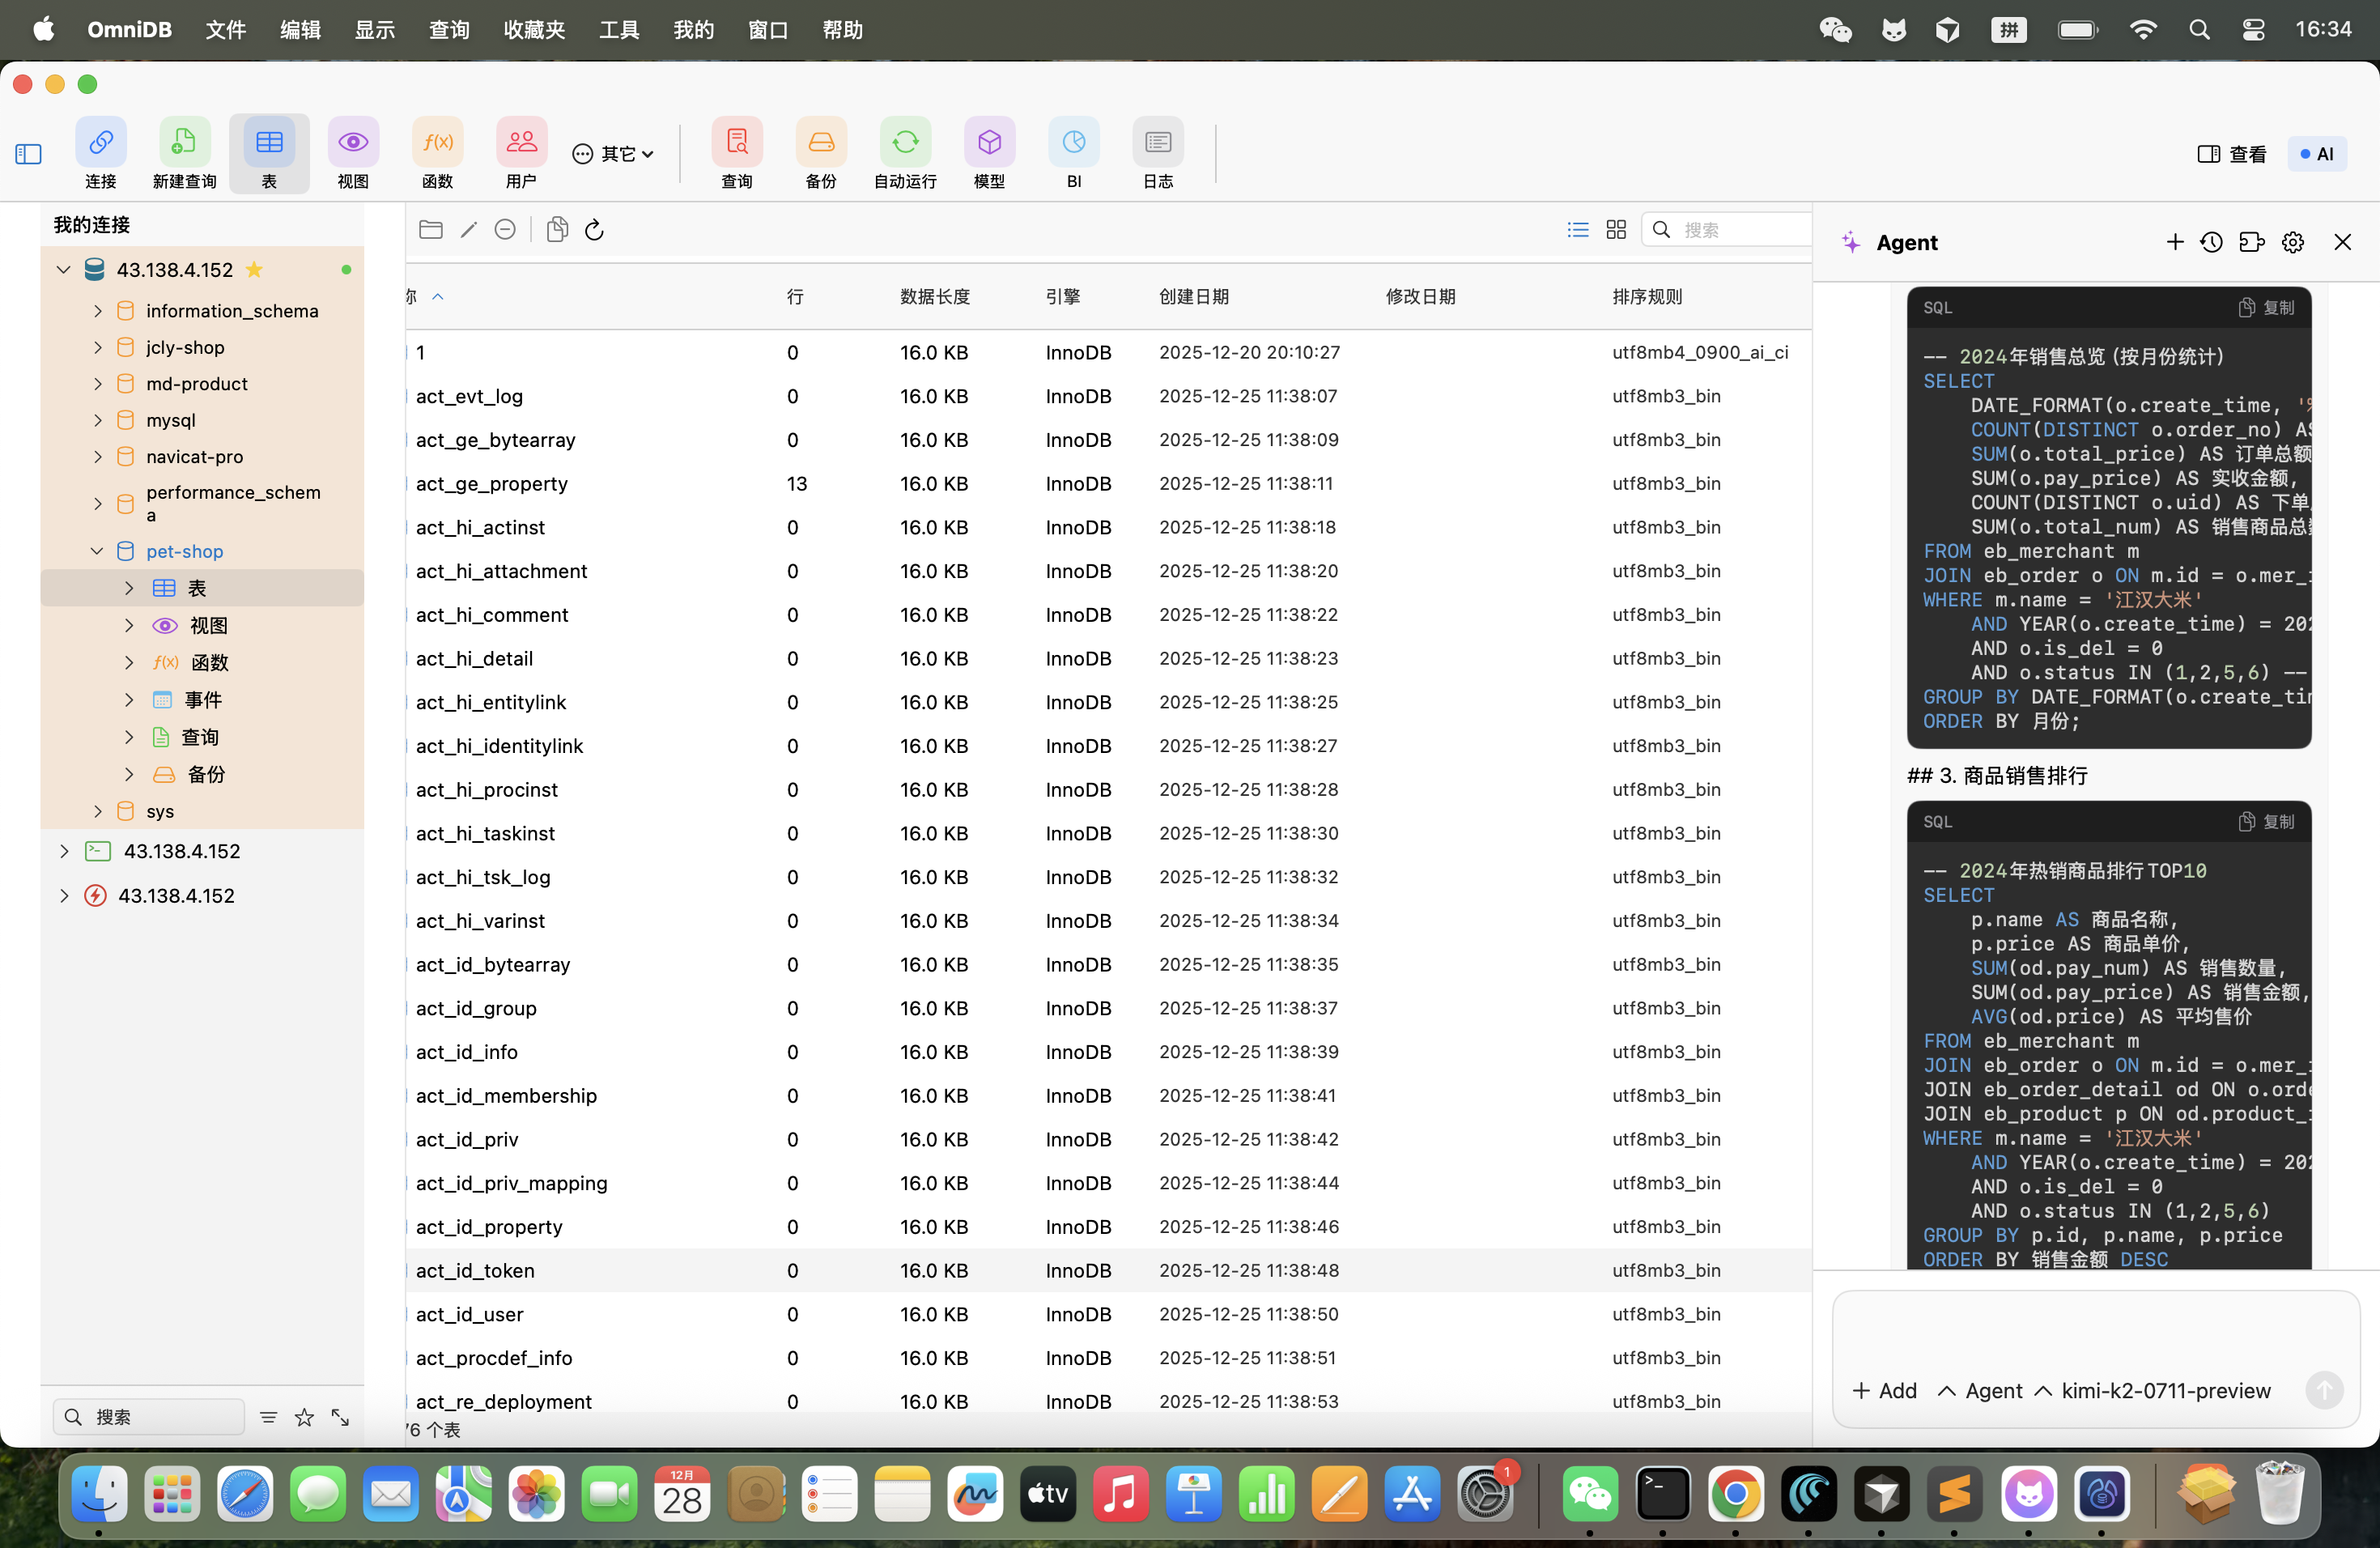This screenshot has height=1548, width=2380.
Task: Sort tables by 数据长度 column header
Action: pyautogui.click(x=934, y=296)
